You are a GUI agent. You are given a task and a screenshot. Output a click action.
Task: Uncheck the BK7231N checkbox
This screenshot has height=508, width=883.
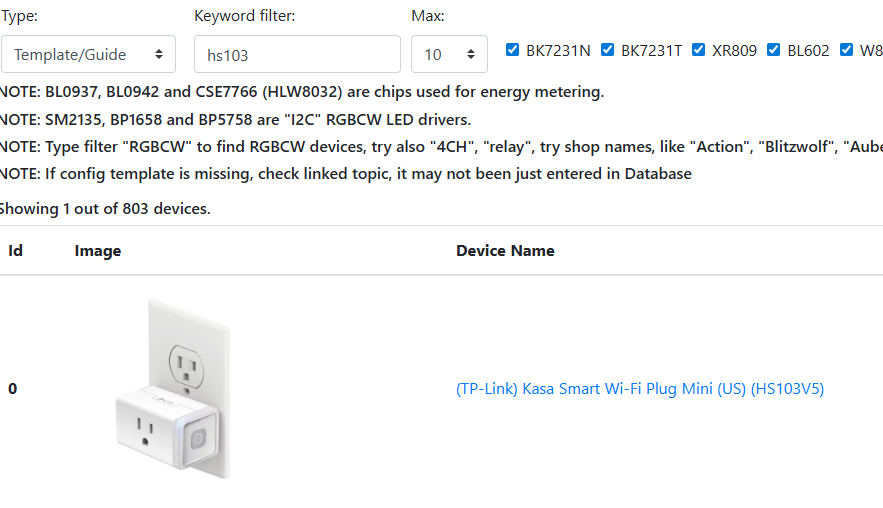click(x=513, y=50)
